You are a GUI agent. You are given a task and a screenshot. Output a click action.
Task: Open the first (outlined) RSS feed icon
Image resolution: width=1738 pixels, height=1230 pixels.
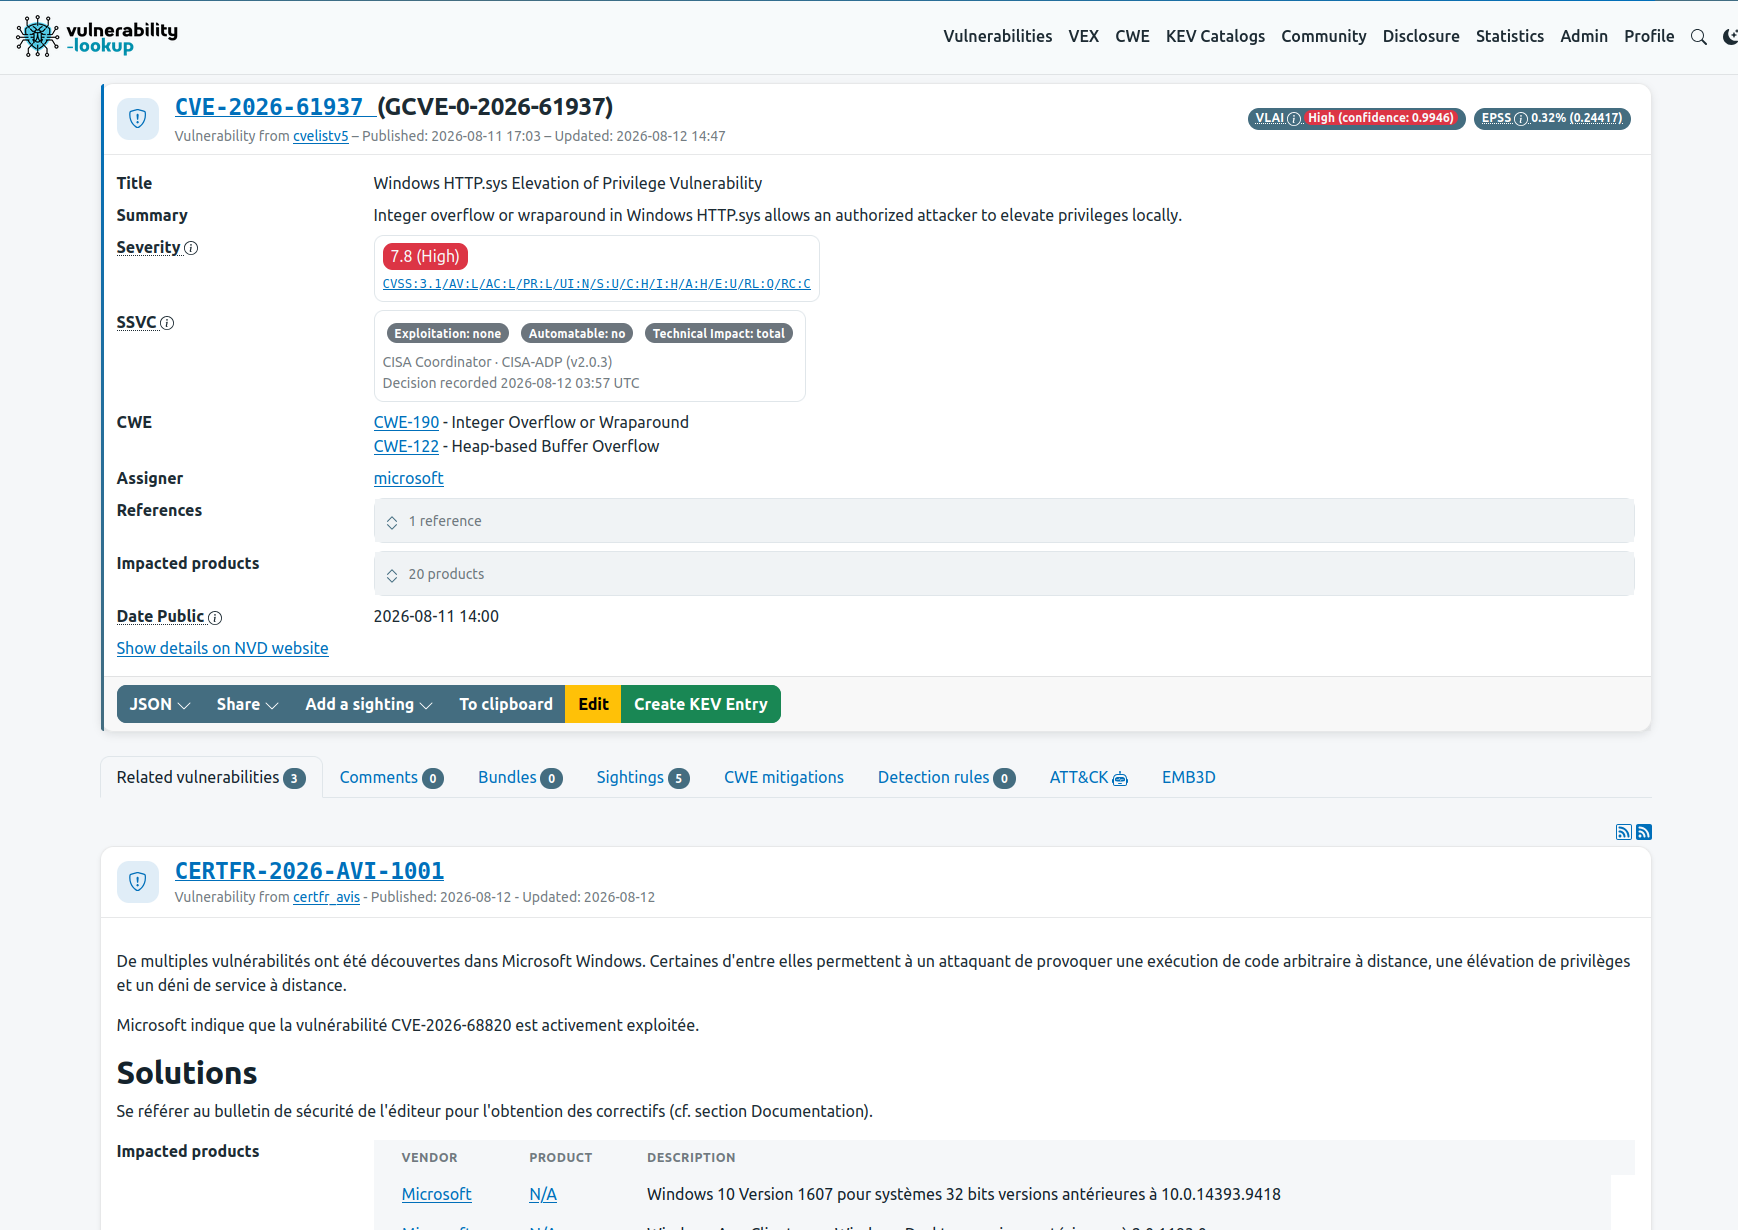[x=1624, y=832]
